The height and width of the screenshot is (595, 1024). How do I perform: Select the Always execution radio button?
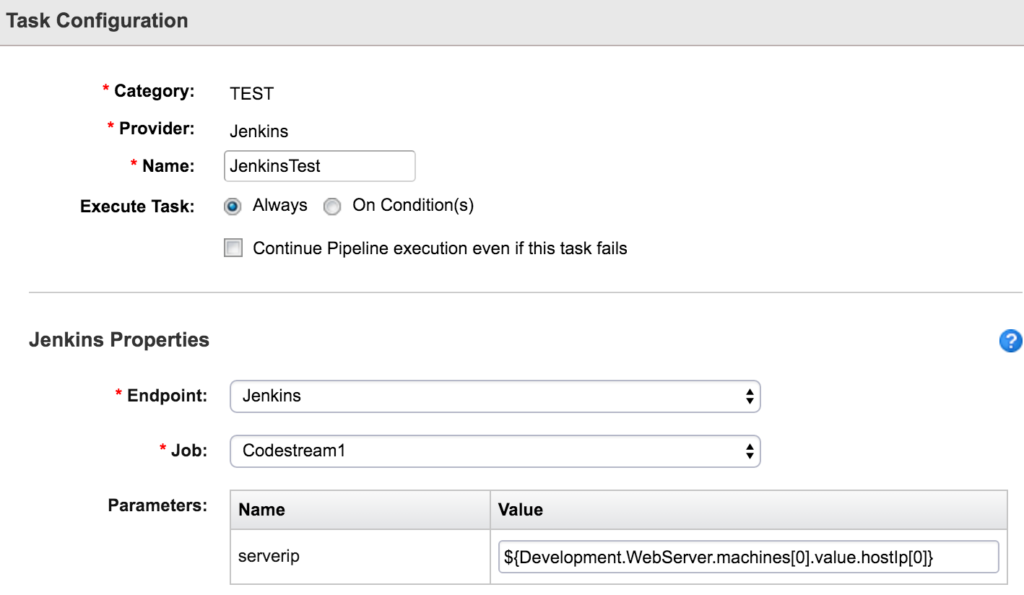[x=231, y=206]
